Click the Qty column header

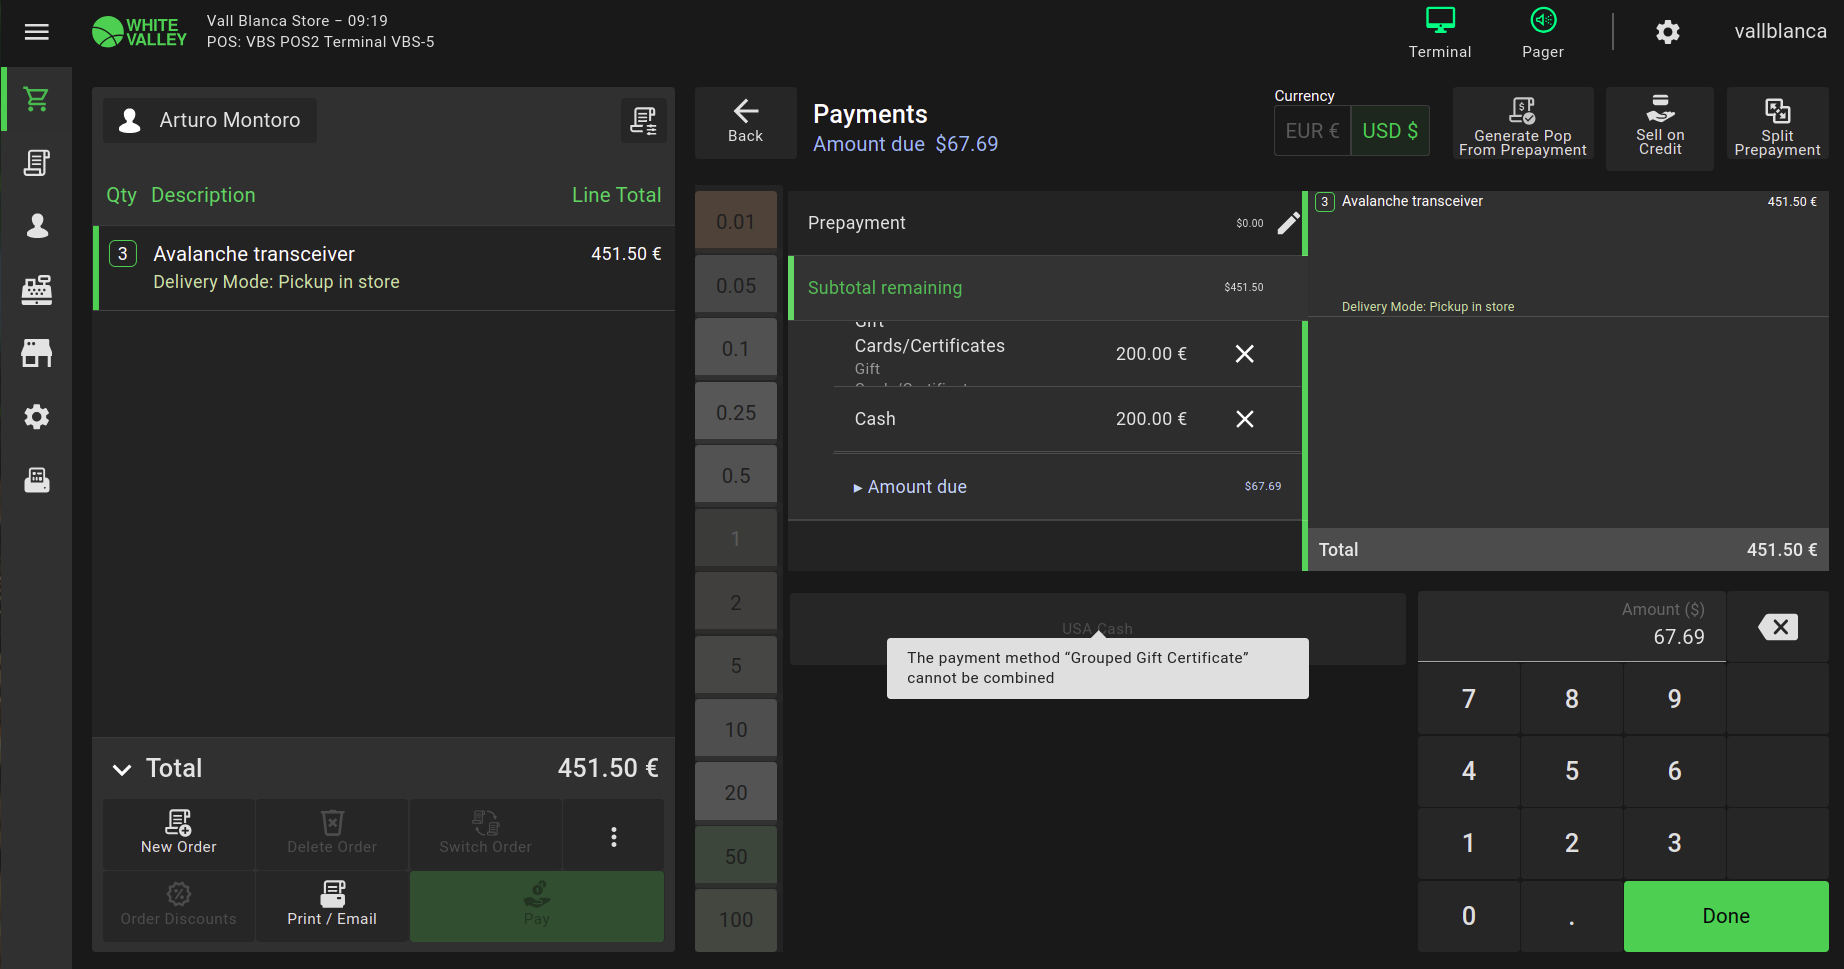[x=121, y=195]
